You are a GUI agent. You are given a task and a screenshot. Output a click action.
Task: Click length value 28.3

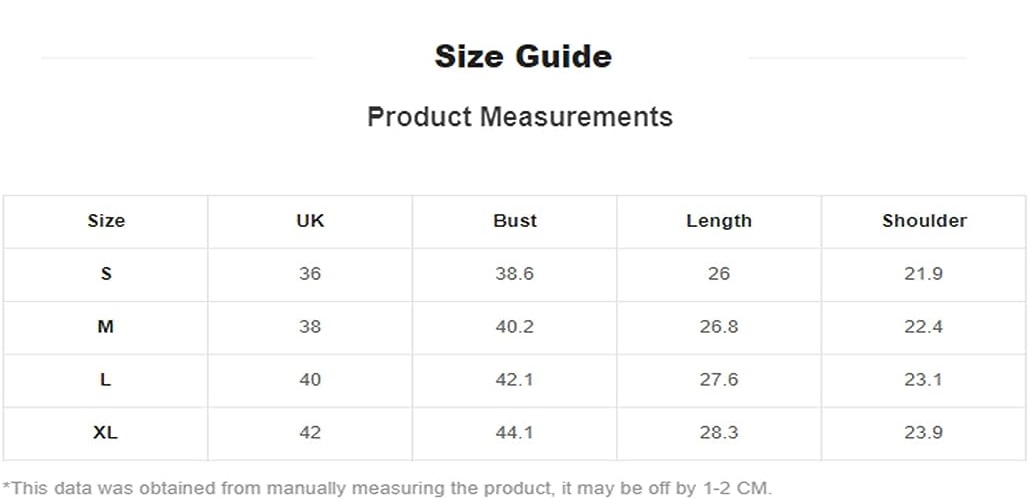pos(719,433)
